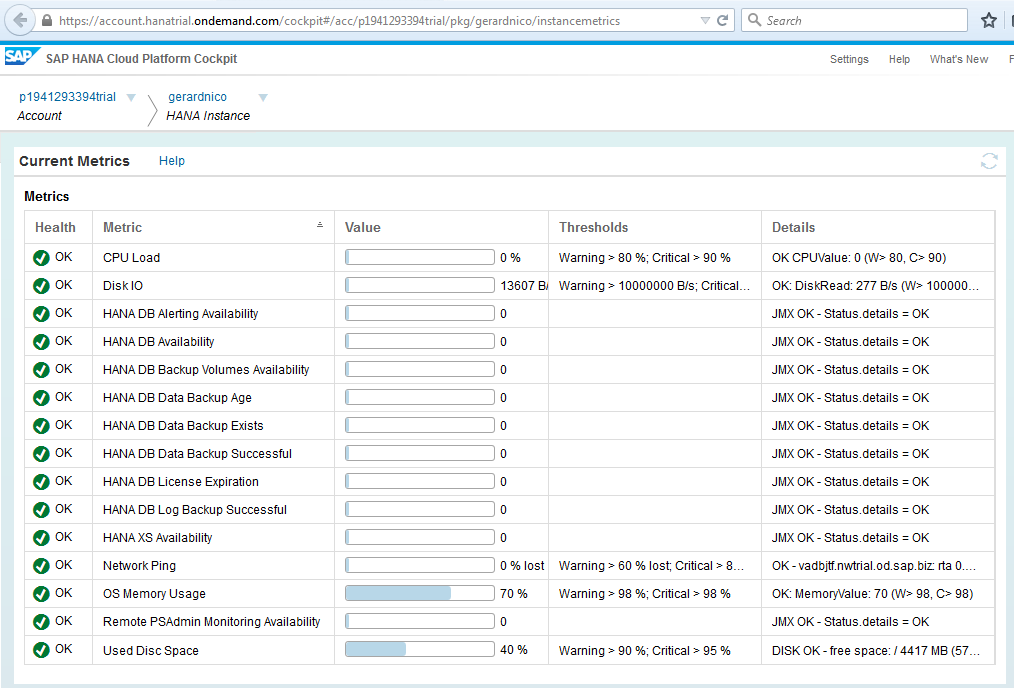Click the green OK icon for HANA DB Availability
The width and height of the screenshot is (1014, 688).
coord(39,341)
